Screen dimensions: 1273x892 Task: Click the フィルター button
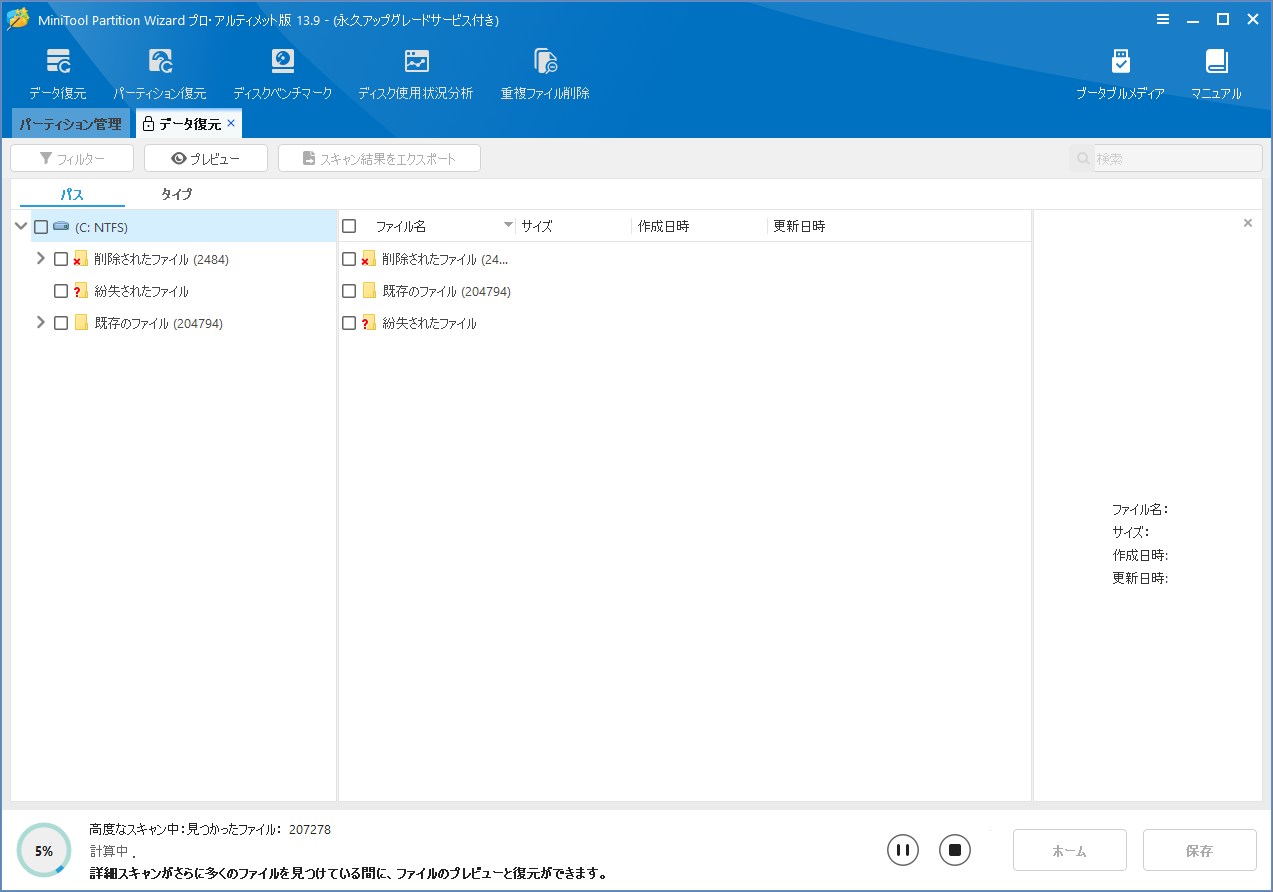pos(72,158)
